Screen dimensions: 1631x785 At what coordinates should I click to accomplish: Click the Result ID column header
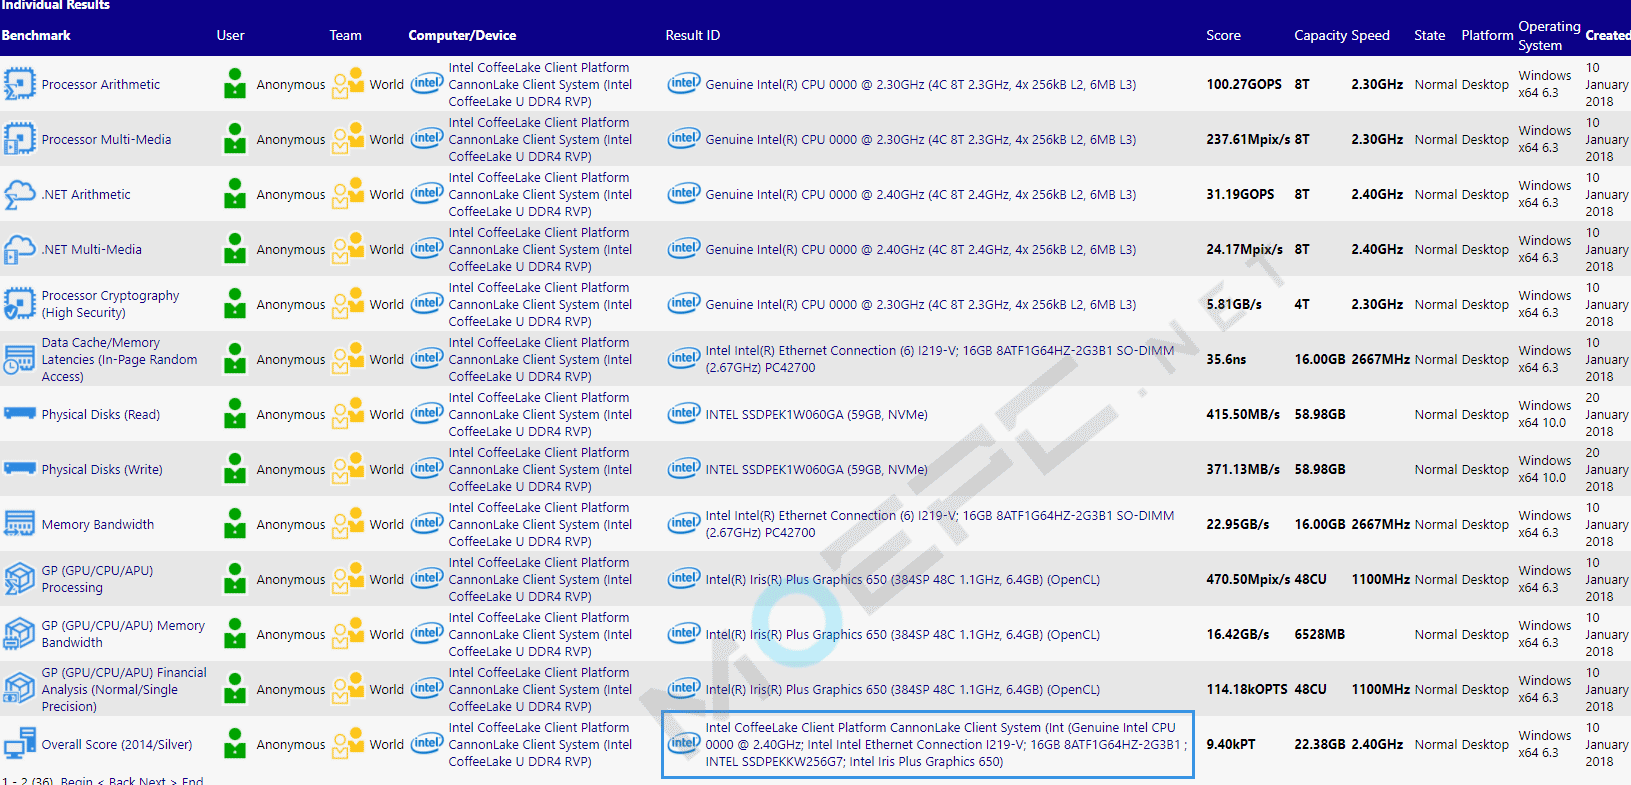pos(692,35)
